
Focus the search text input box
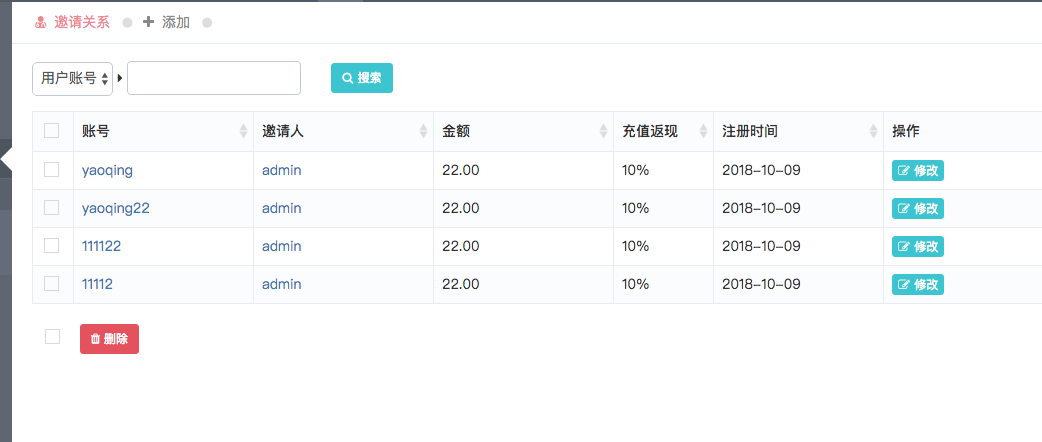coord(214,78)
